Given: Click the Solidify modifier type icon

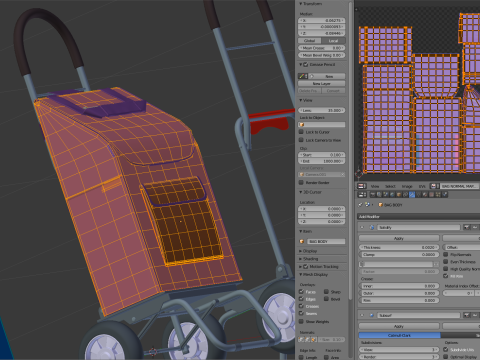Looking at the screenshot, I should [x=372, y=227].
